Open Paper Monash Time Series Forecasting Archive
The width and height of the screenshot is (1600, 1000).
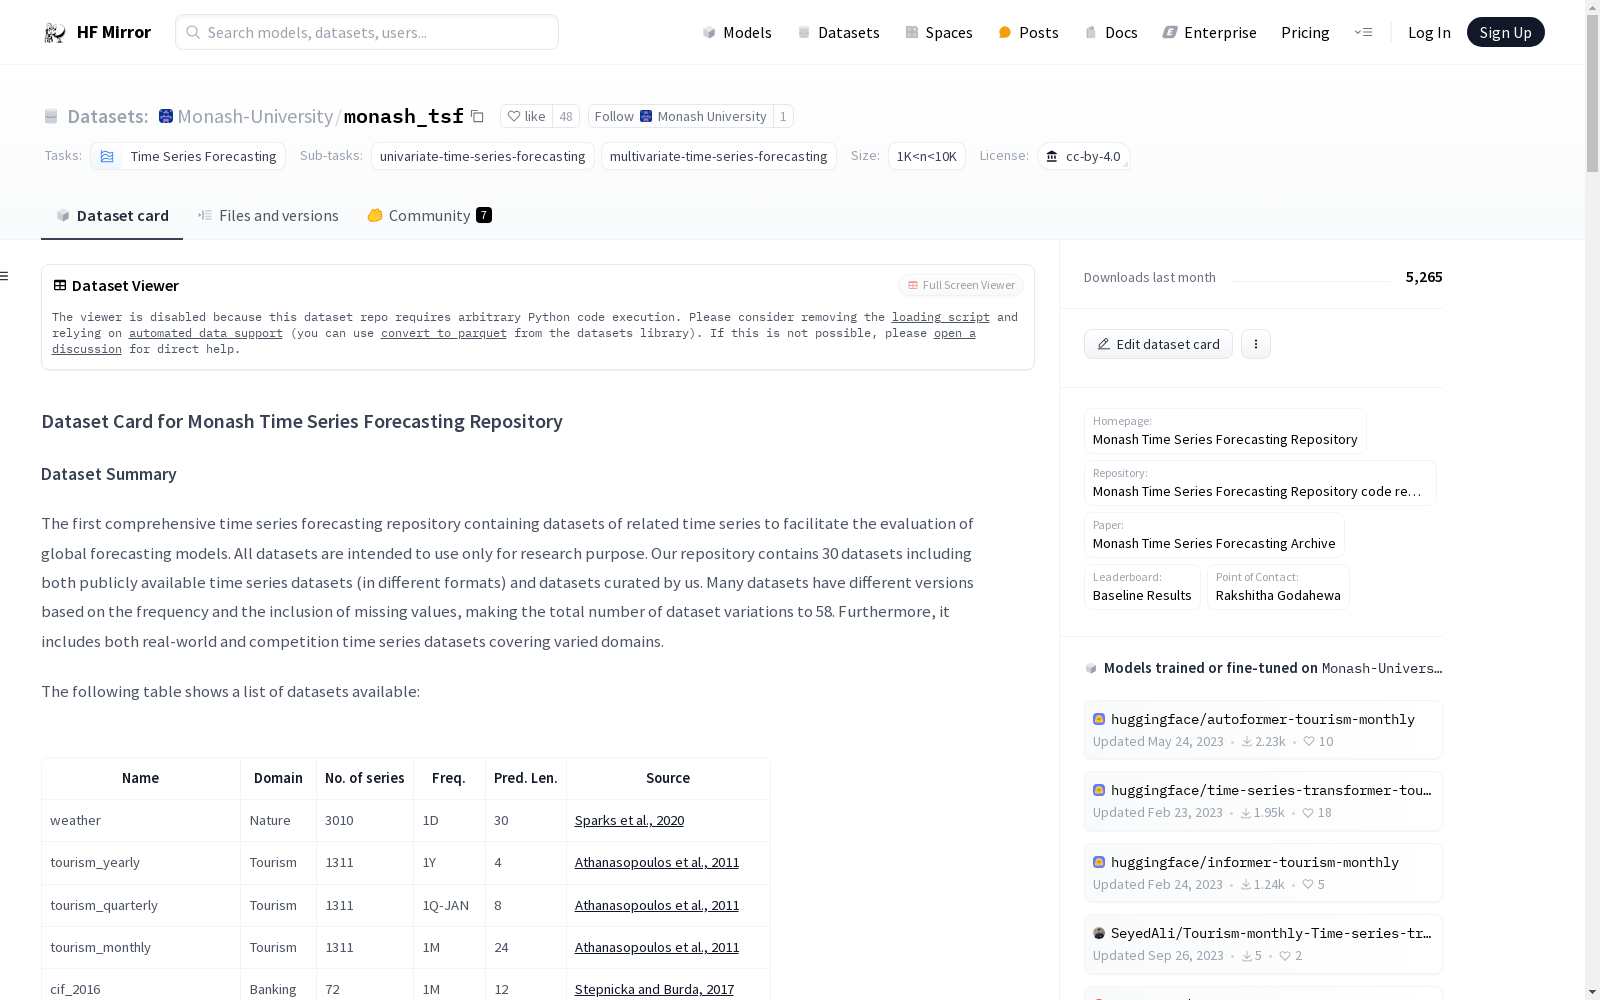pyautogui.click(x=1214, y=535)
